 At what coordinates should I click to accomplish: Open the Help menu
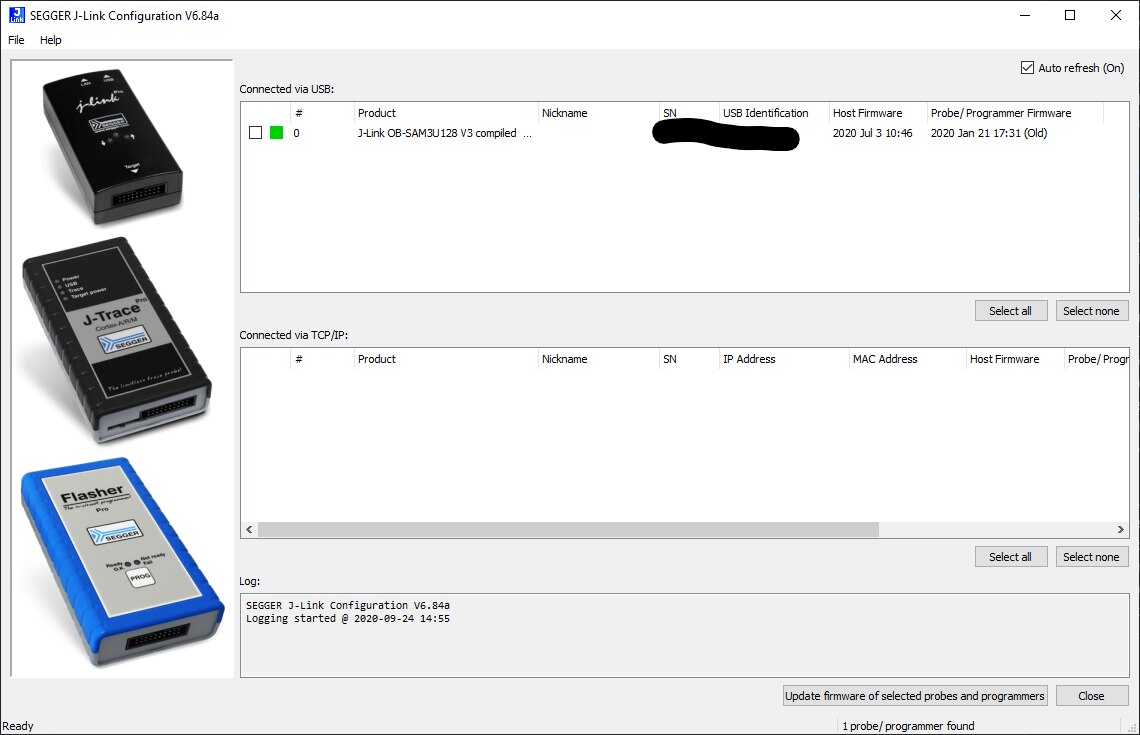50,40
